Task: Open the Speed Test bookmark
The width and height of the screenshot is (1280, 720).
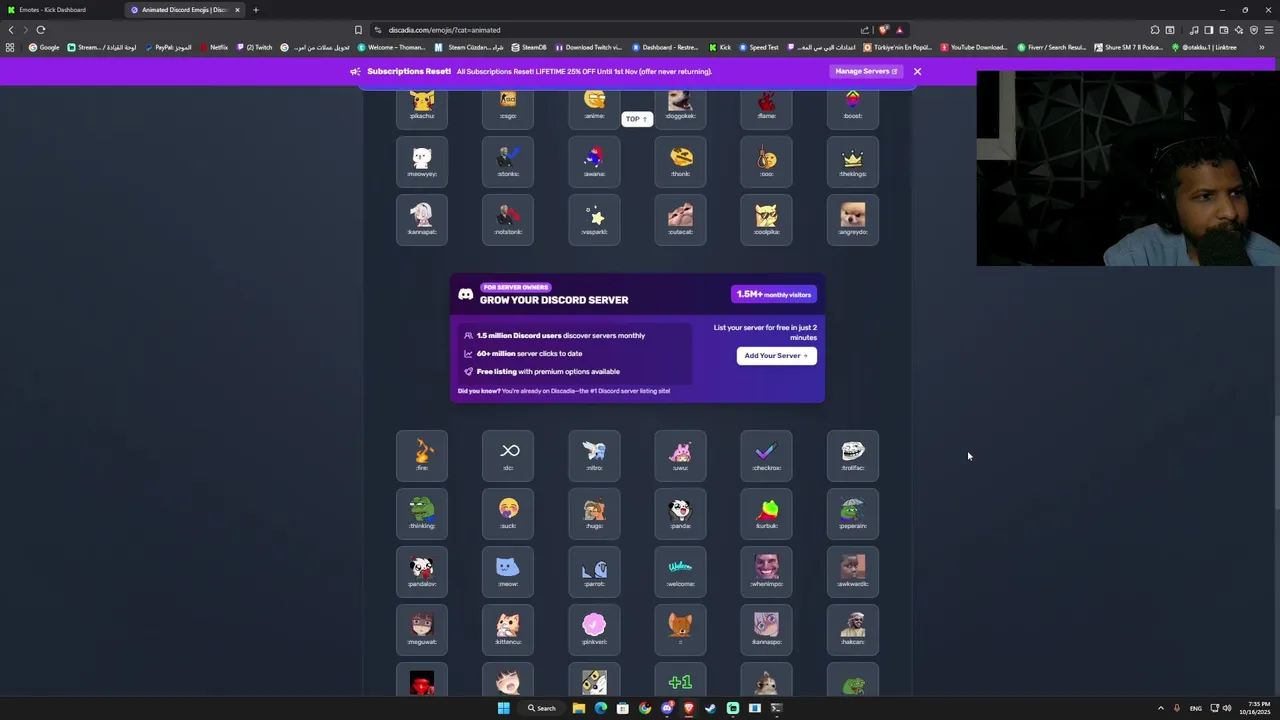Action: pyautogui.click(x=759, y=47)
